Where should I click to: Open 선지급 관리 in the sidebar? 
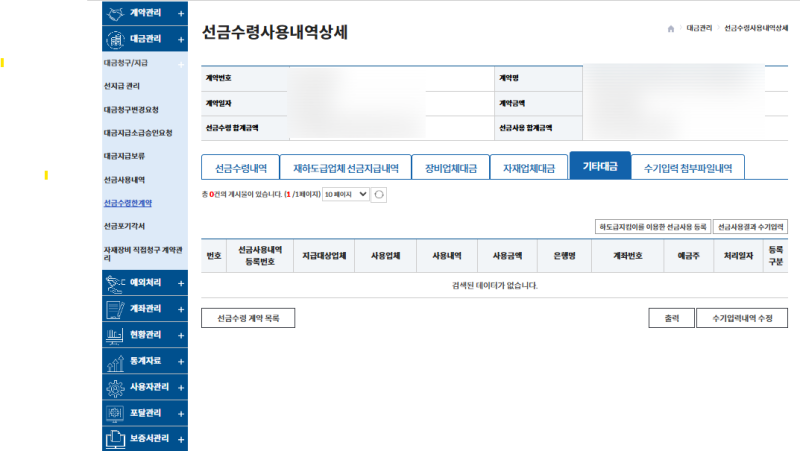[122, 86]
